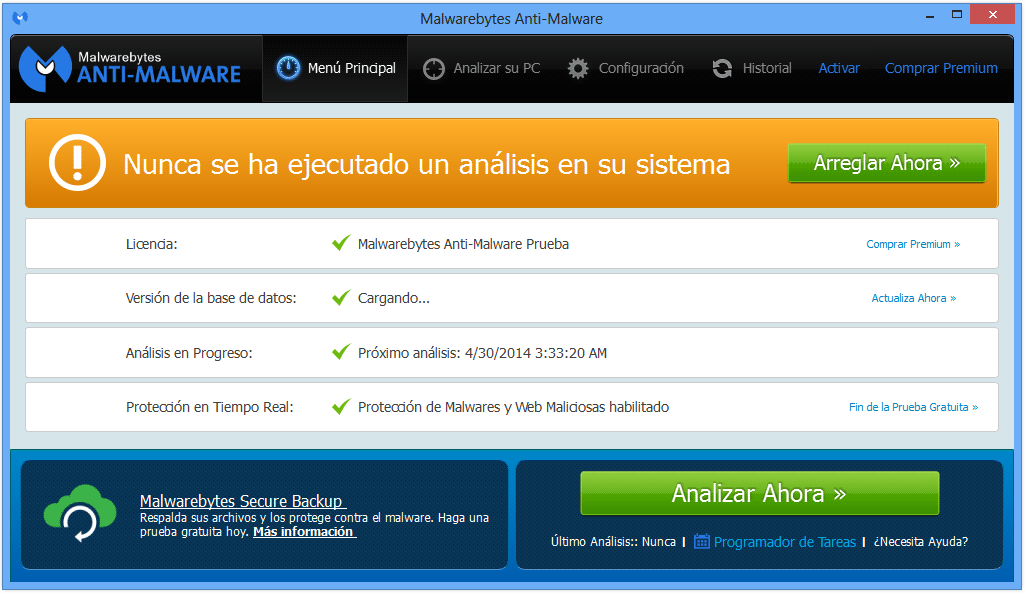Click the title bar Malwarebytes app icon
The width and height of the screenshot is (1026, 594).
[x=20, y=18]
